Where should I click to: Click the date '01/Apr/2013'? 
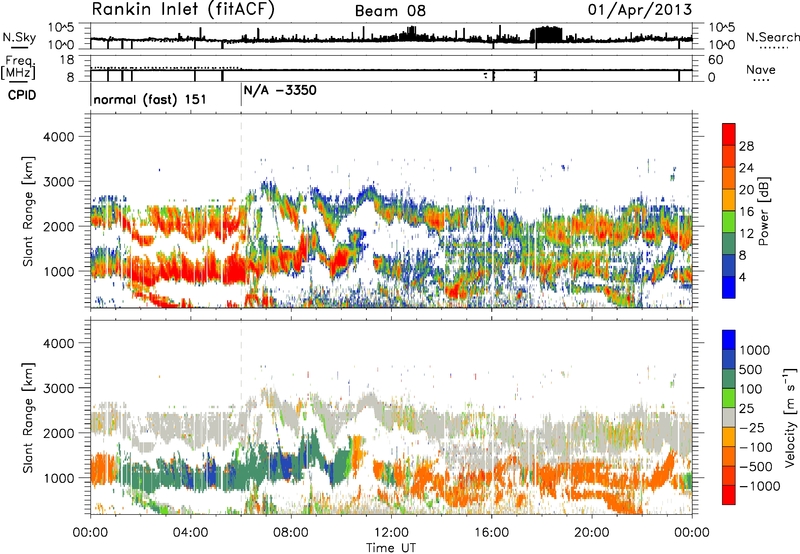(x=640, y=10)
